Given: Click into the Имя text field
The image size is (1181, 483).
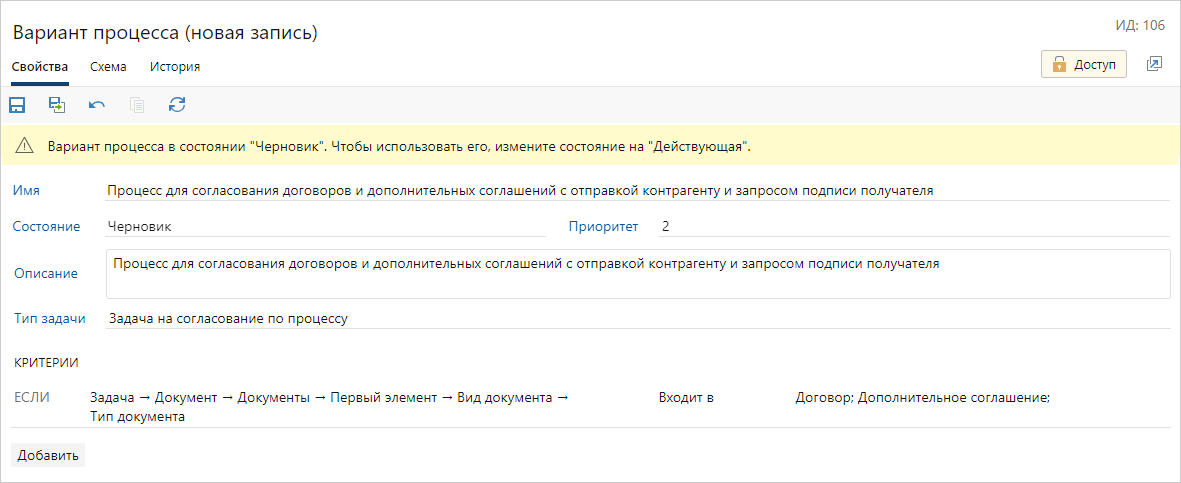Looking at the screenshot, I should click(x=637, y=190).
